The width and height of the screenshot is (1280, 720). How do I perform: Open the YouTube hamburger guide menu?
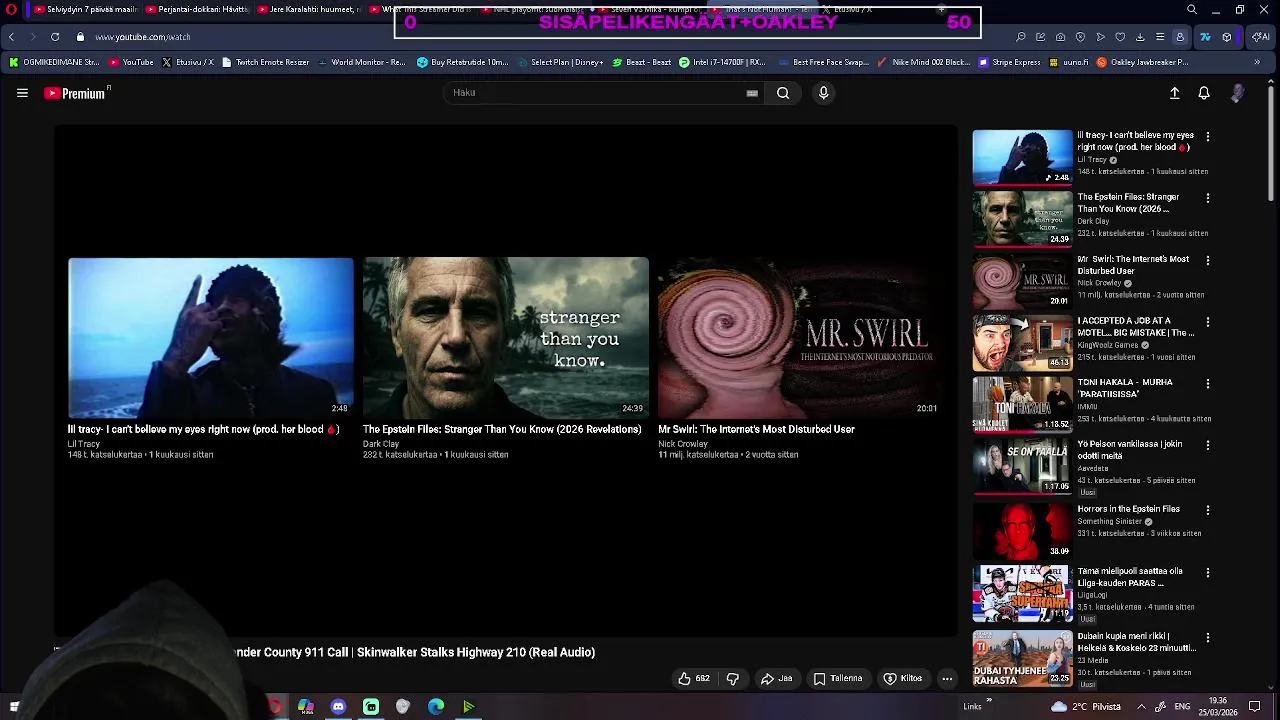pyautogui.click(x=22, y=93)
